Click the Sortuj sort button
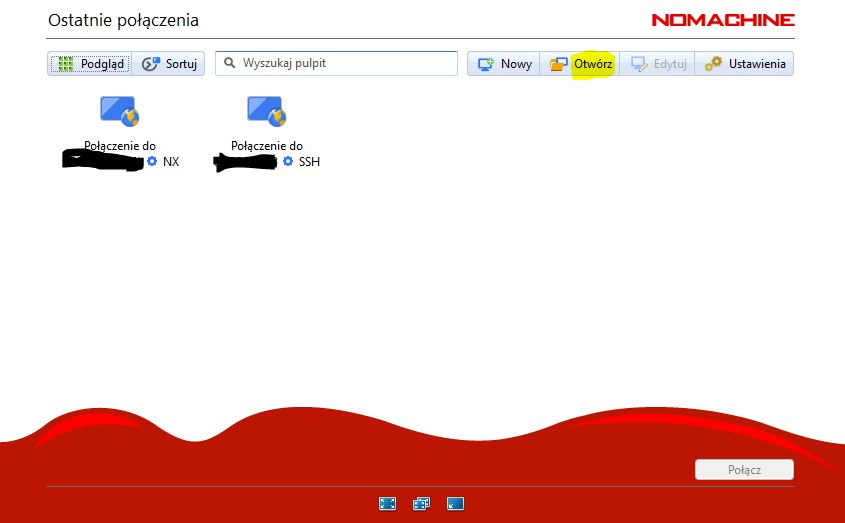The width and height of the screenshot is (845, 523). [170, 64]
